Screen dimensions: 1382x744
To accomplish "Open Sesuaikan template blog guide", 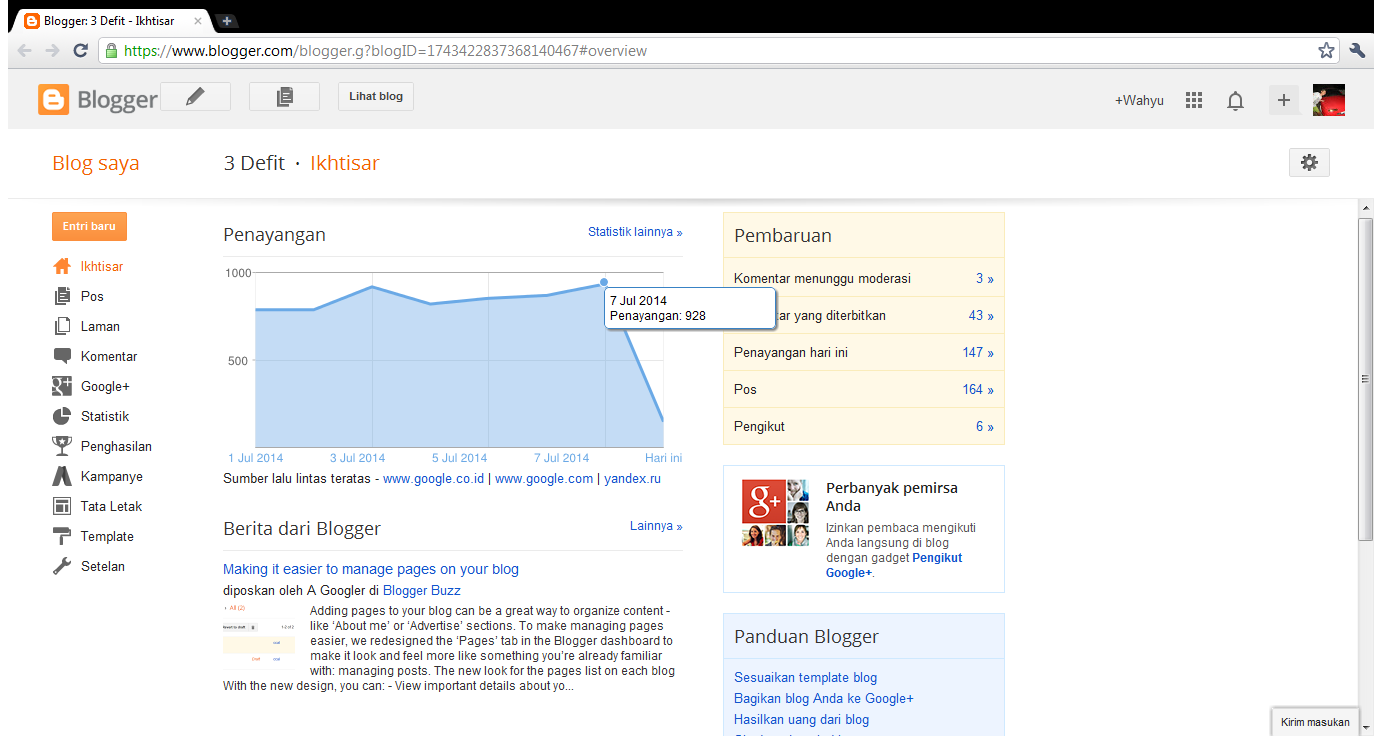I will [x=805, y=678].
